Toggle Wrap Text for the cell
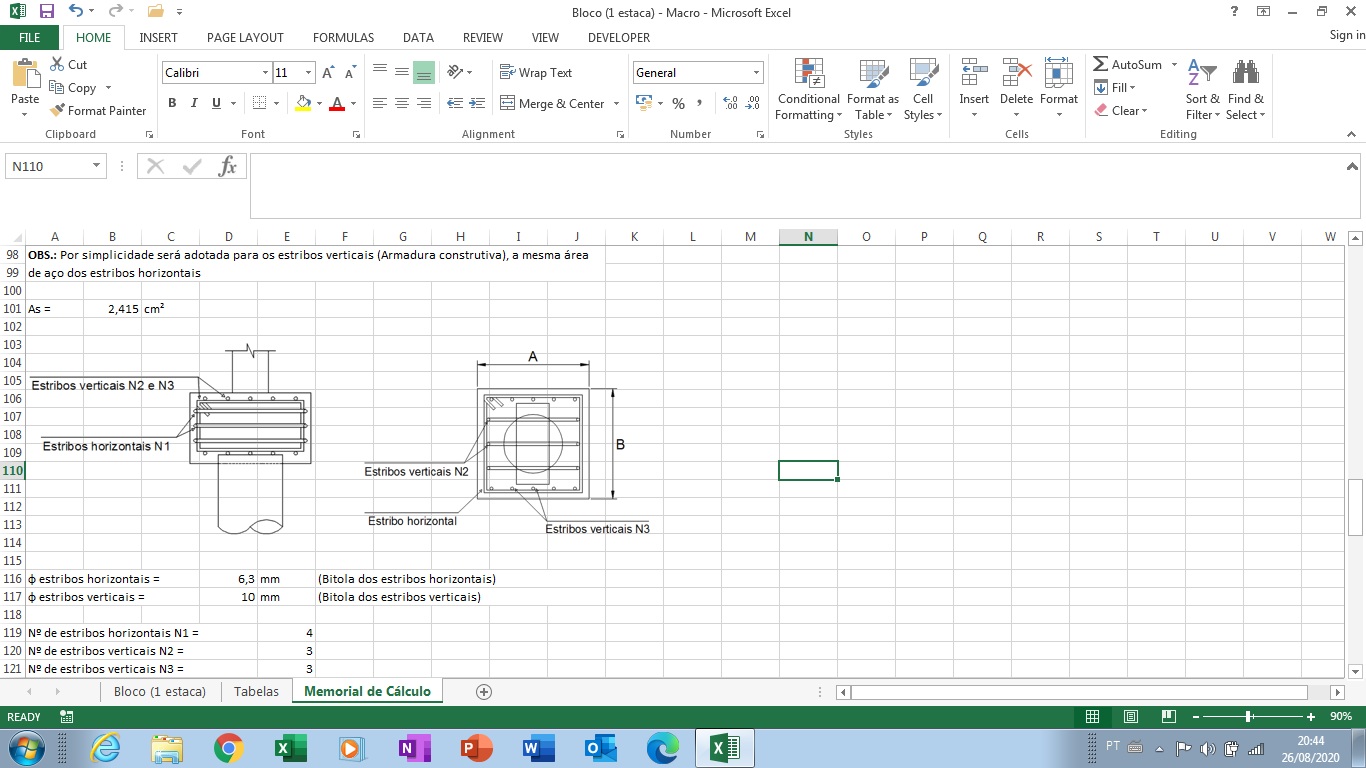Screen dimensions: 1366x768 [536, 72]
